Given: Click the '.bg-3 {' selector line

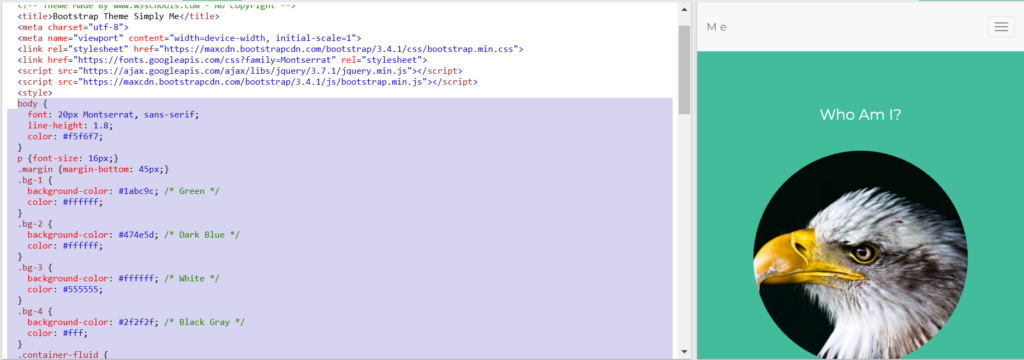Looking at the screenshot, I should (35, 268).
